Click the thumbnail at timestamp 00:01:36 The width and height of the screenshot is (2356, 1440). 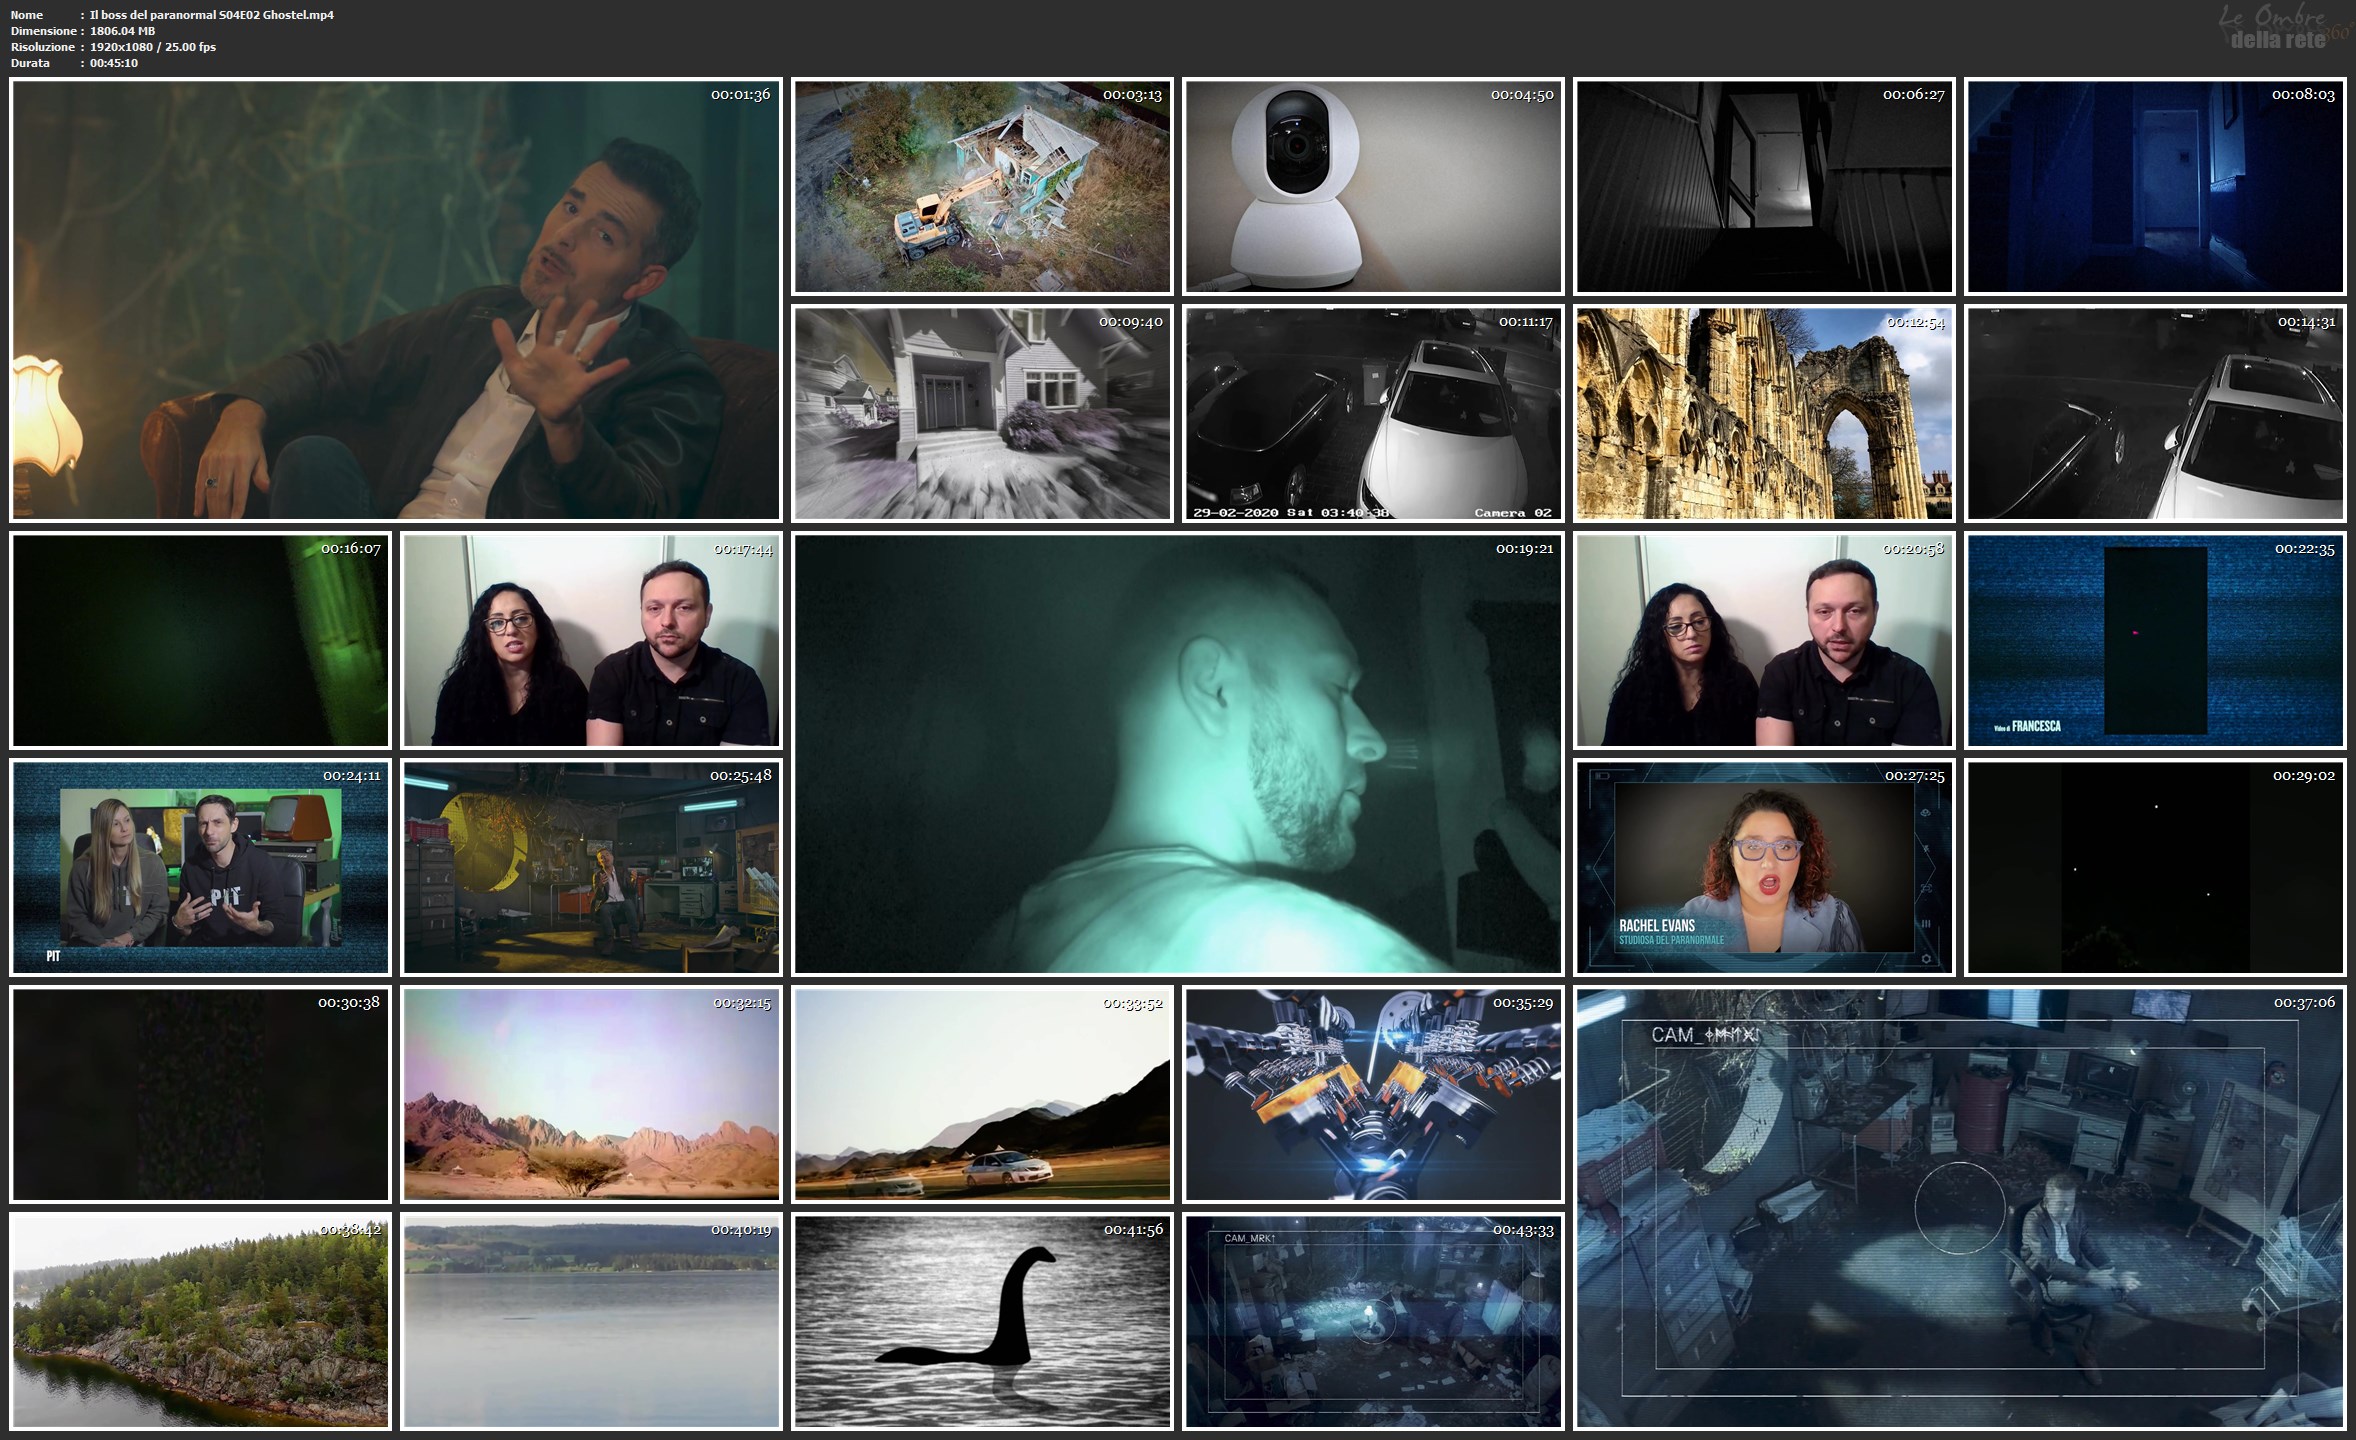click(x=395, y=300)
